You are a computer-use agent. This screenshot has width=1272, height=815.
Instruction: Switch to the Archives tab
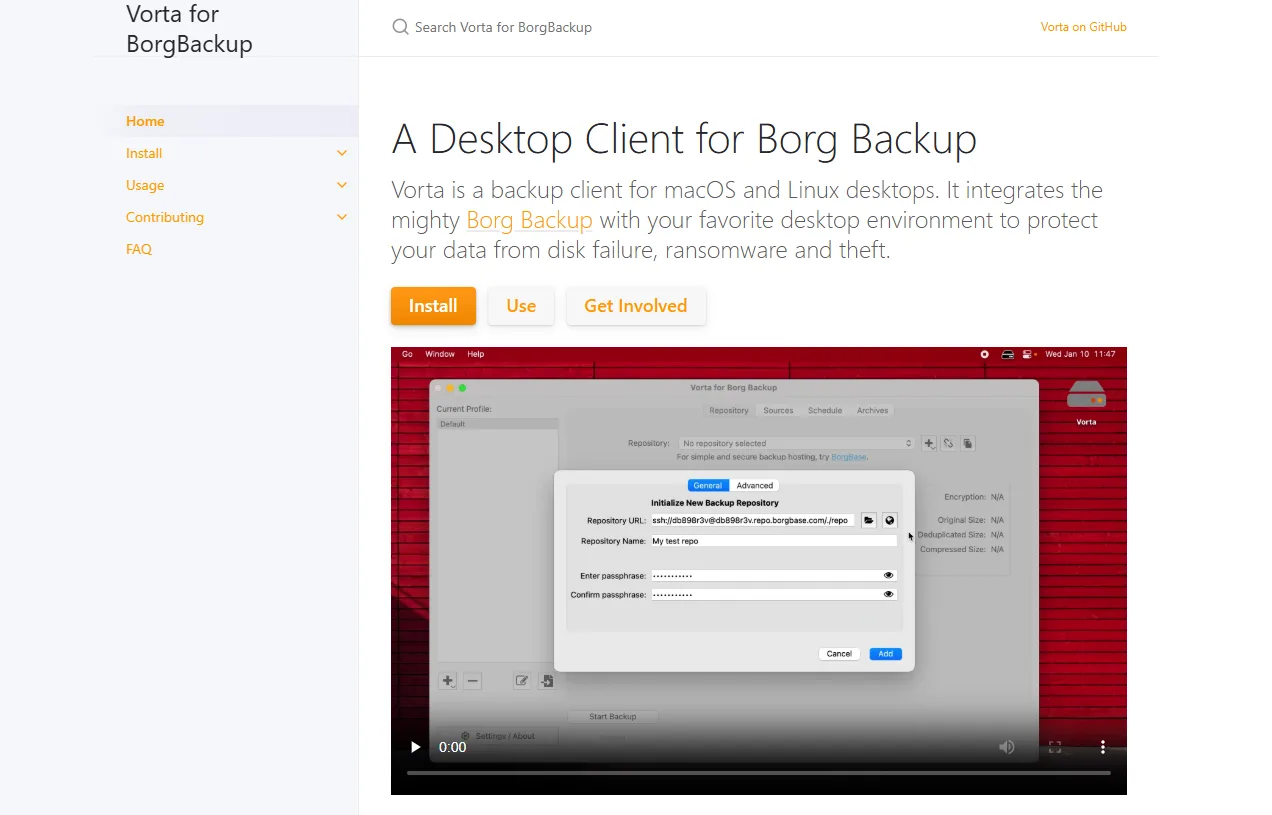(872, 410)
